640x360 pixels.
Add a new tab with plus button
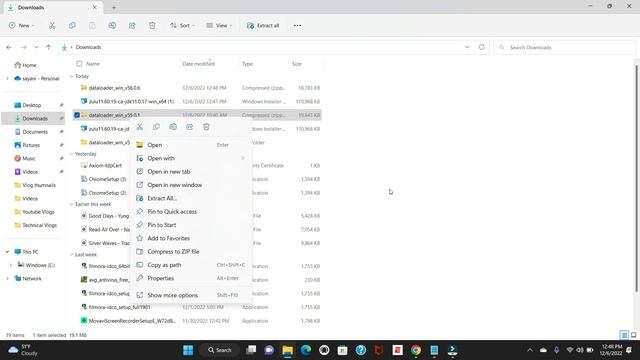114,7
